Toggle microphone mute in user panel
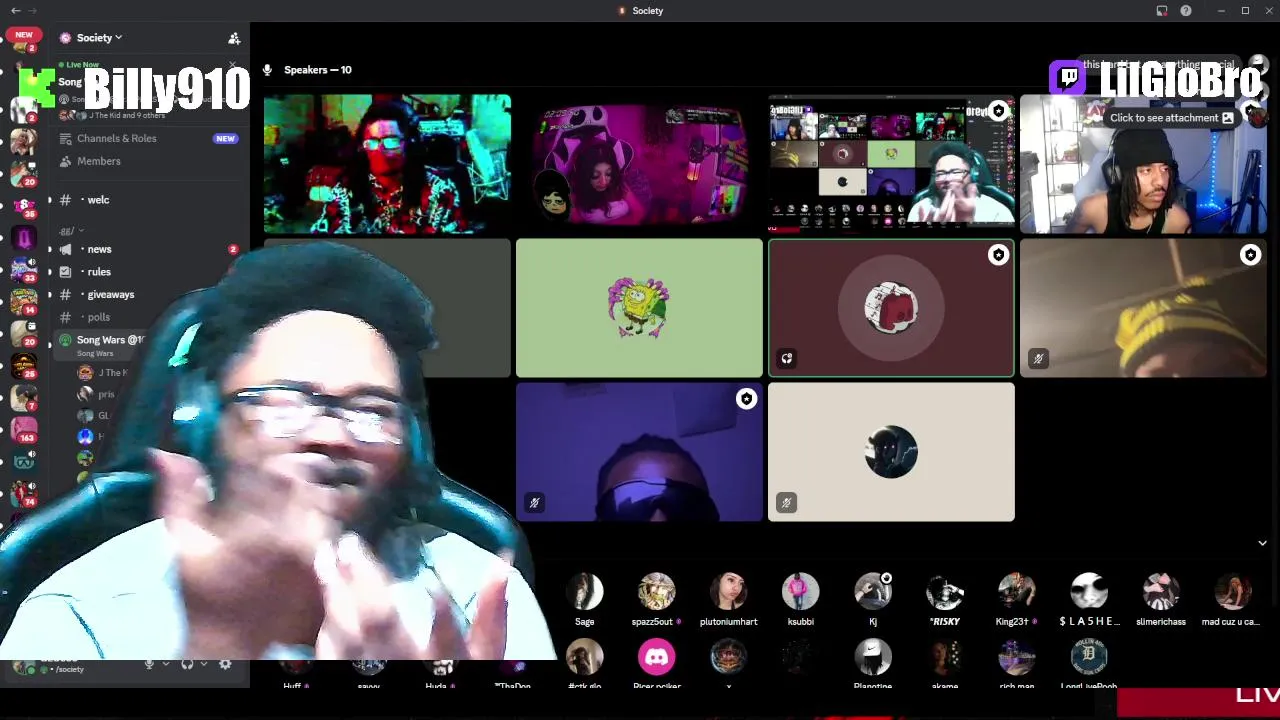Screen dimensions: 1280x720 (x=149, y=664)
